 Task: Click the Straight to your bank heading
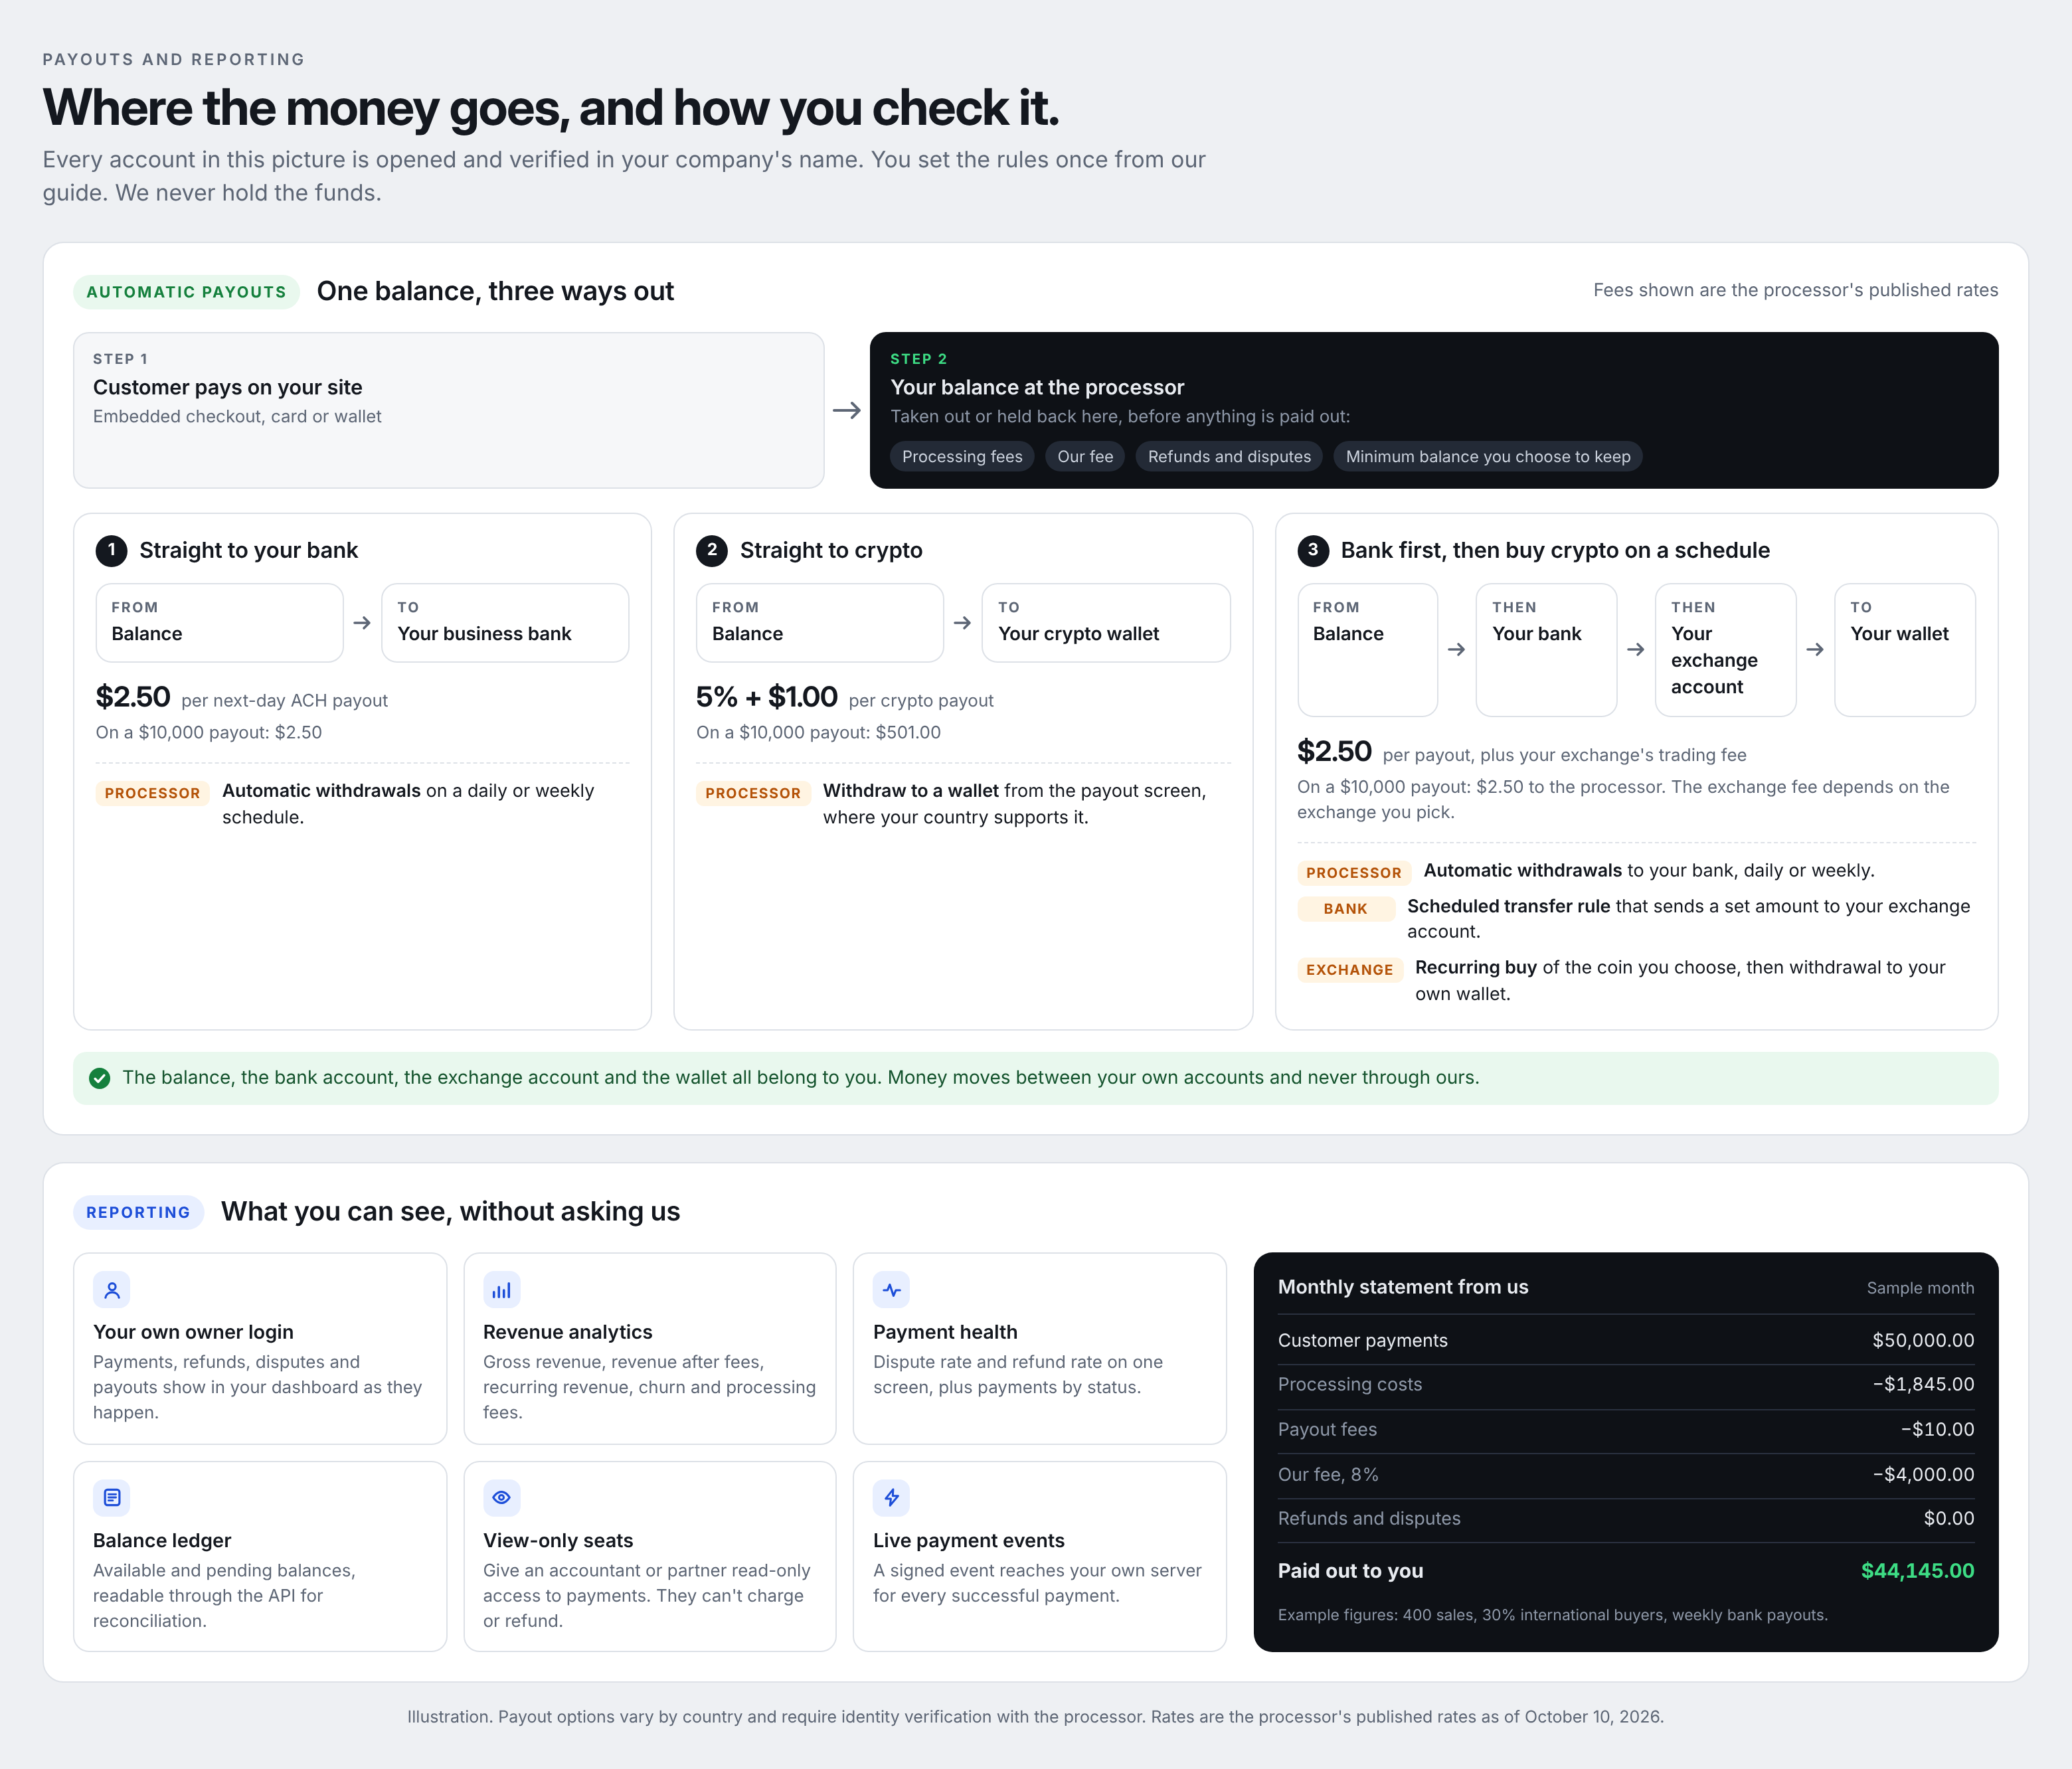point(249,551)
